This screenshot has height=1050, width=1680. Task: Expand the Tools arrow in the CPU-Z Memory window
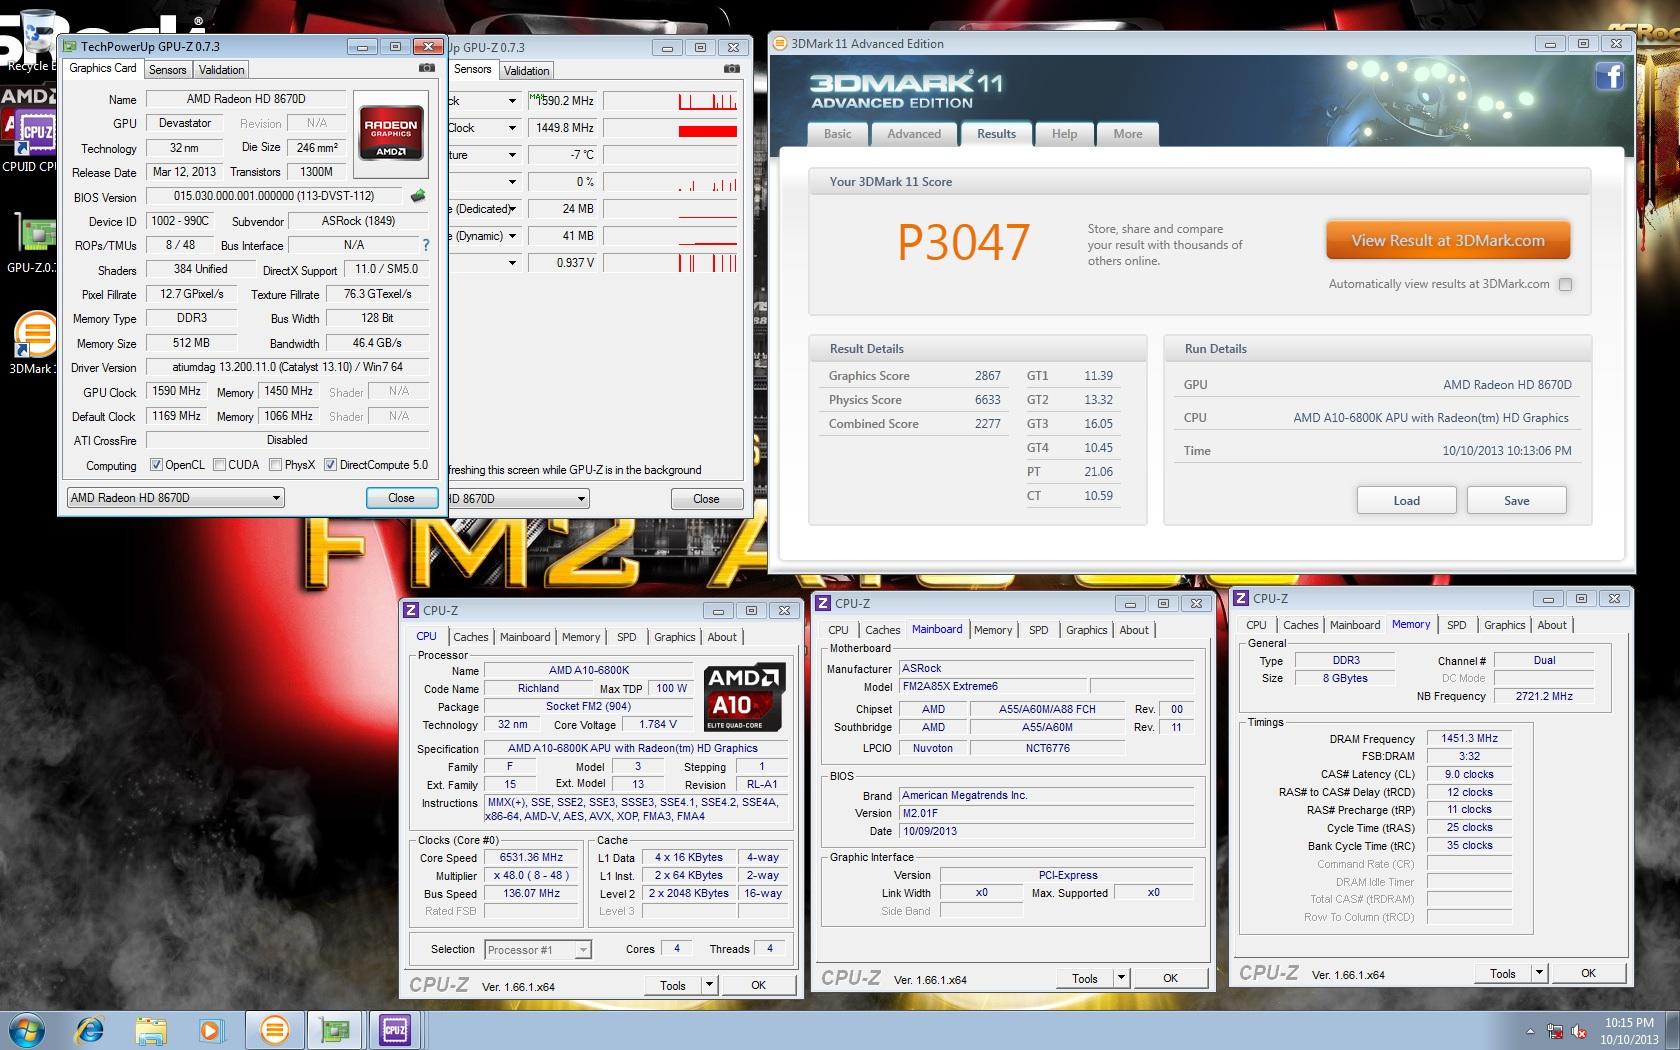point(1539,973)
